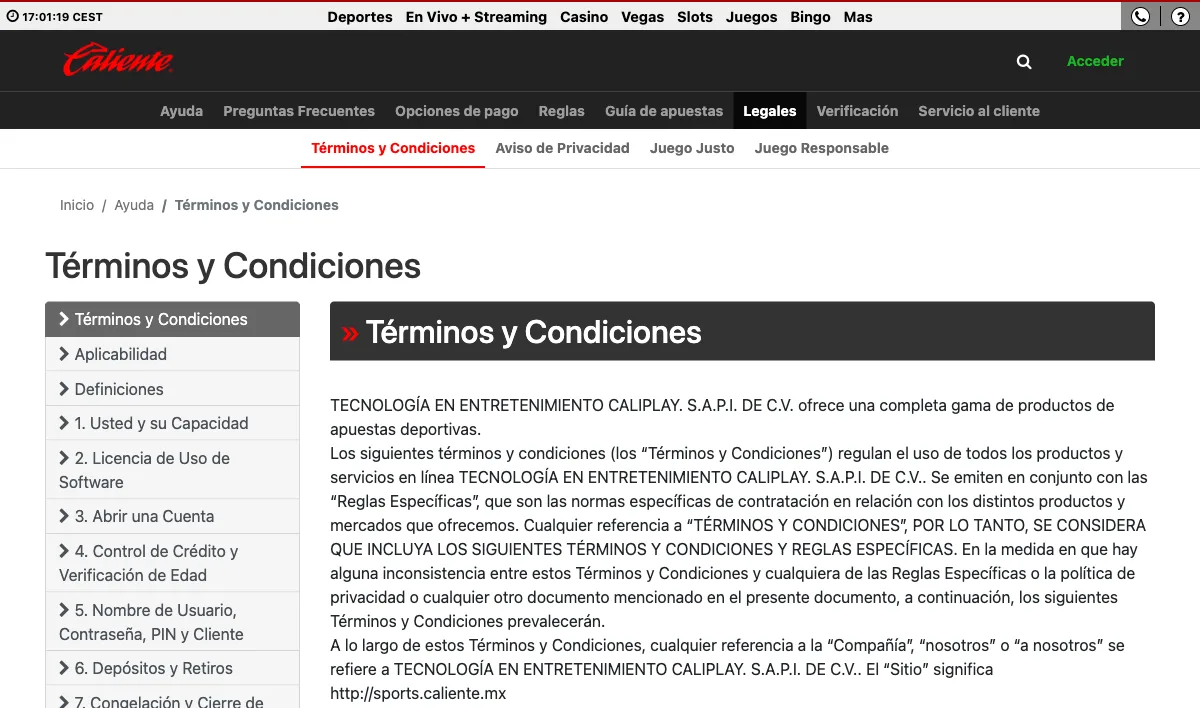This screenshot has width=1200, height=708.
Task: Open 6. Depósitos y Retiros item
Action: (172, 668)
